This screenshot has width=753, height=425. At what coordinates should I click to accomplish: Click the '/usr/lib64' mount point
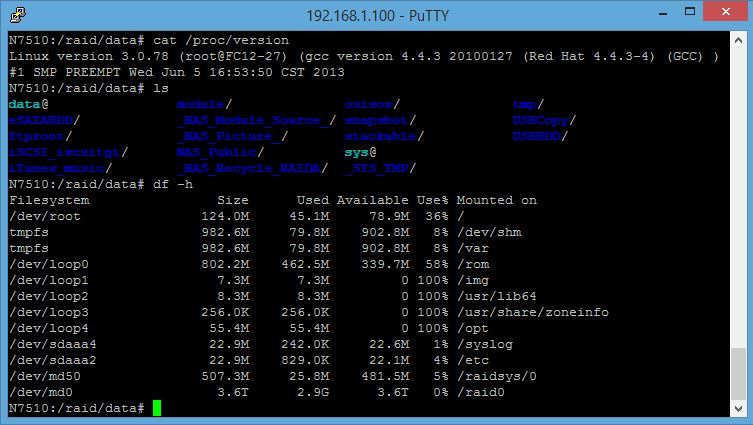click(497, 296)
